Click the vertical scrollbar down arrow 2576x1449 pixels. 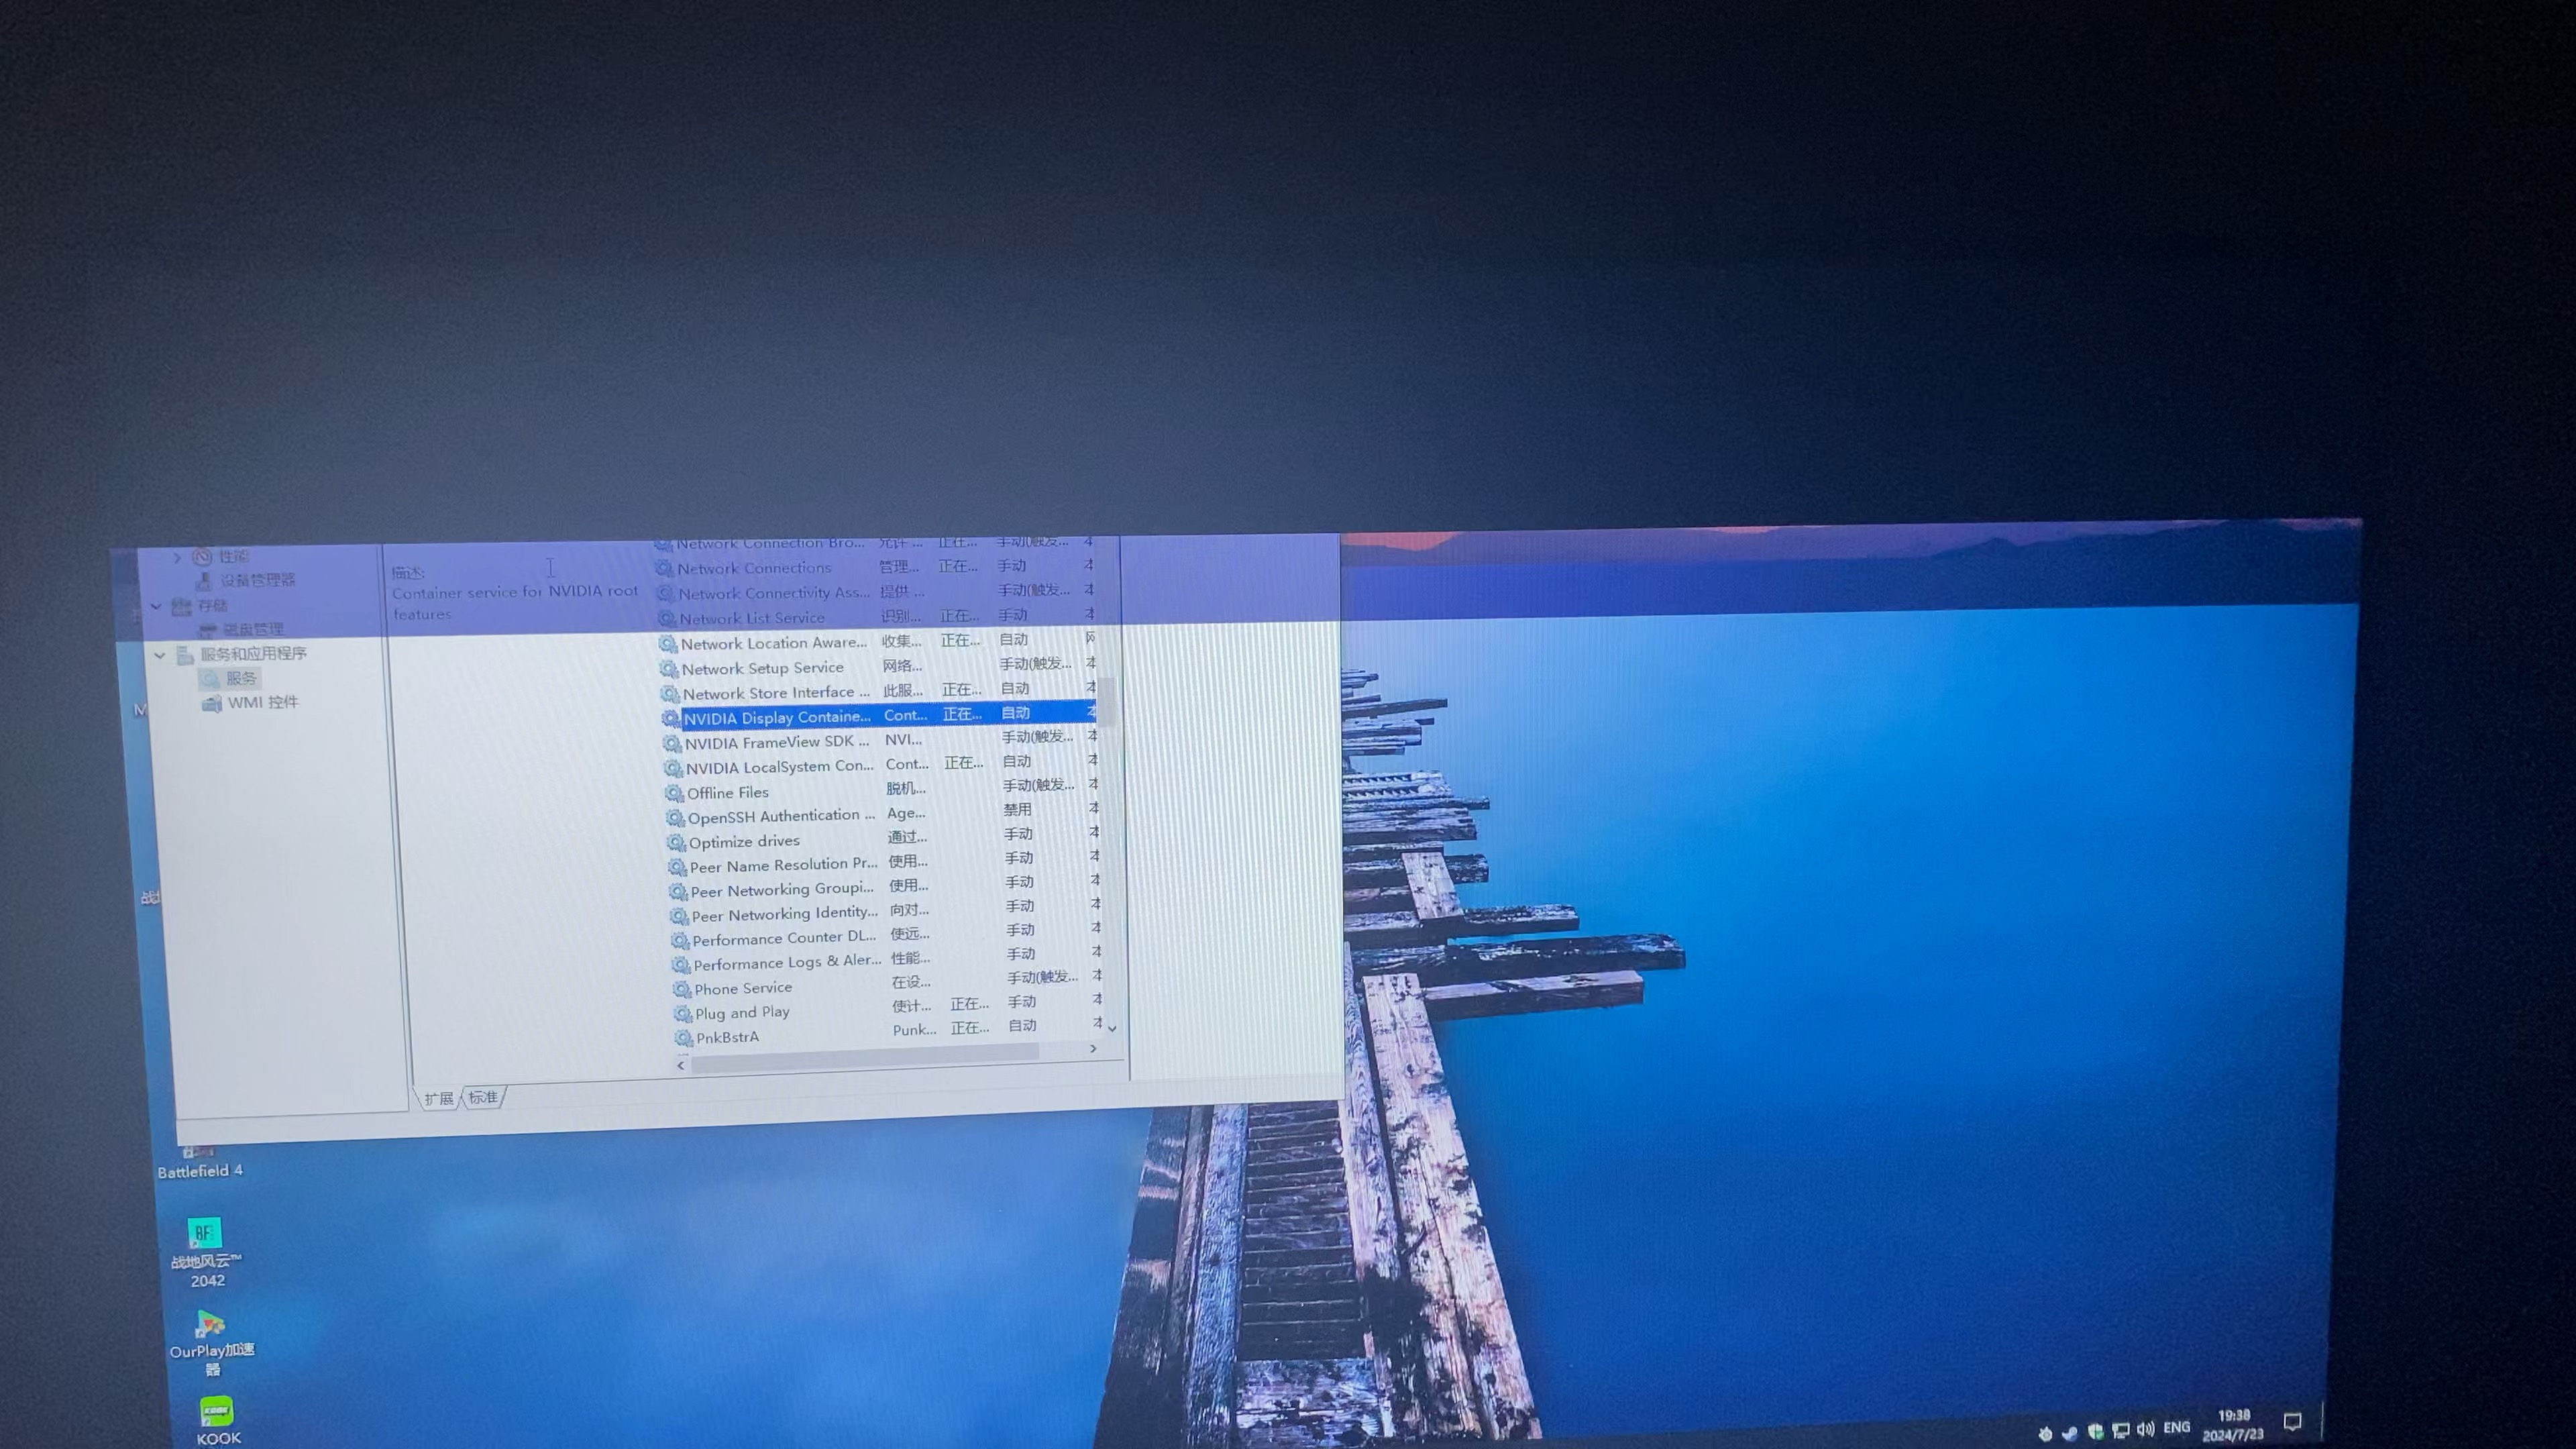[x=1112, y=1028]
